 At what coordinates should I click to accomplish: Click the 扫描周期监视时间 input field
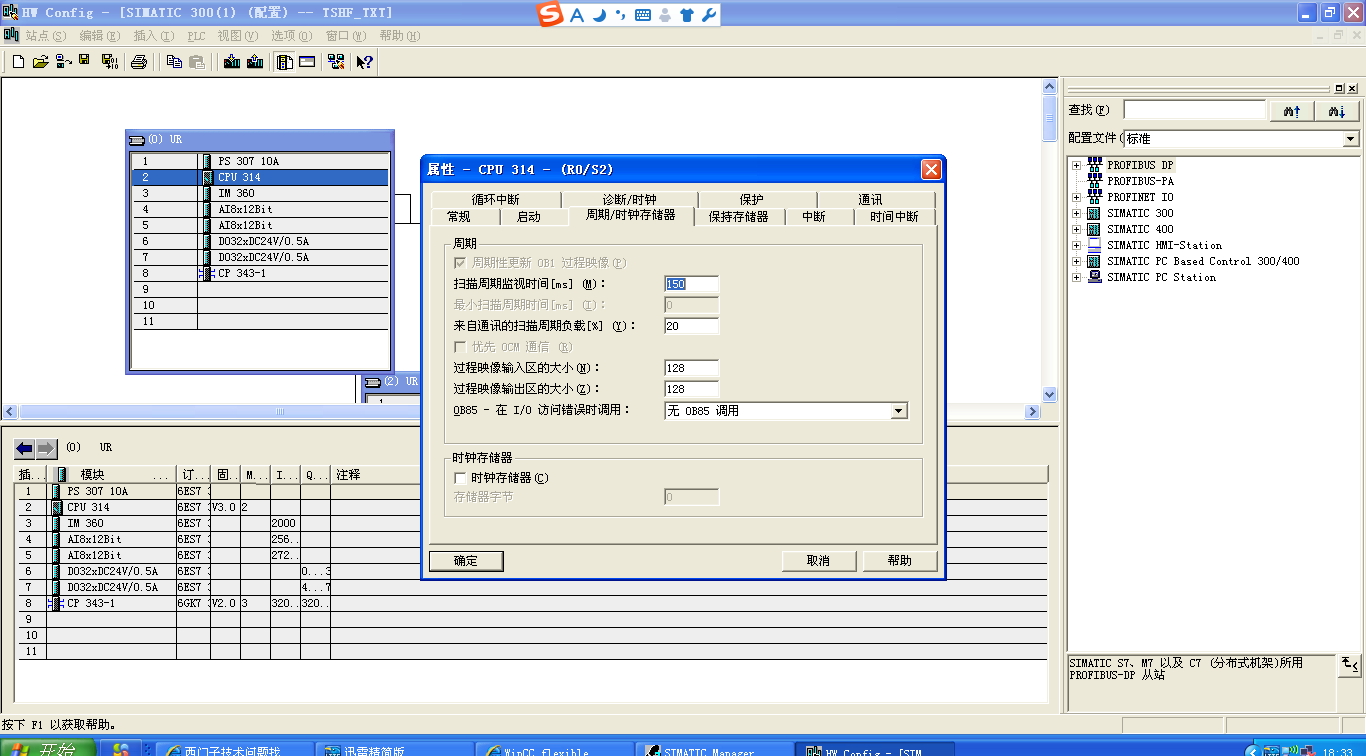(x=692, y=285)
